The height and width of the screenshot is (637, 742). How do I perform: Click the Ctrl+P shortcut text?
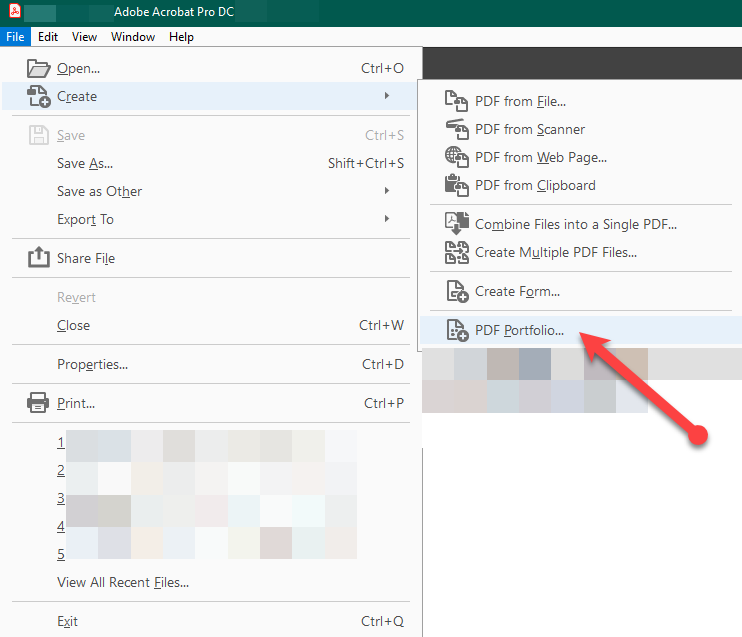(x=384, y=403)
